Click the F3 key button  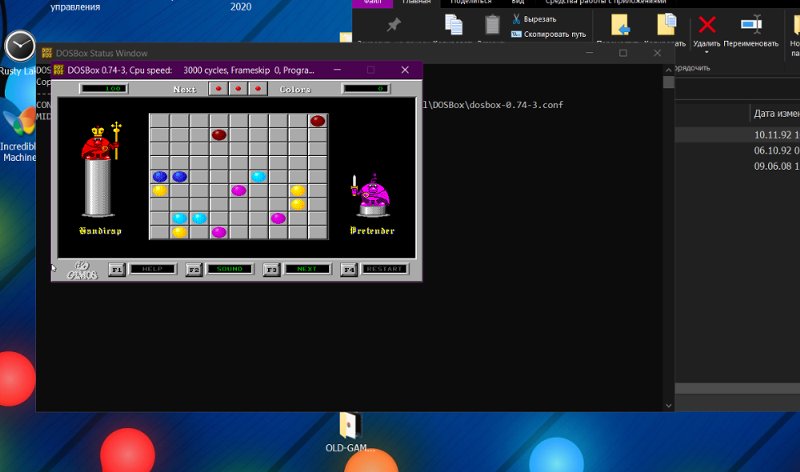271,269
